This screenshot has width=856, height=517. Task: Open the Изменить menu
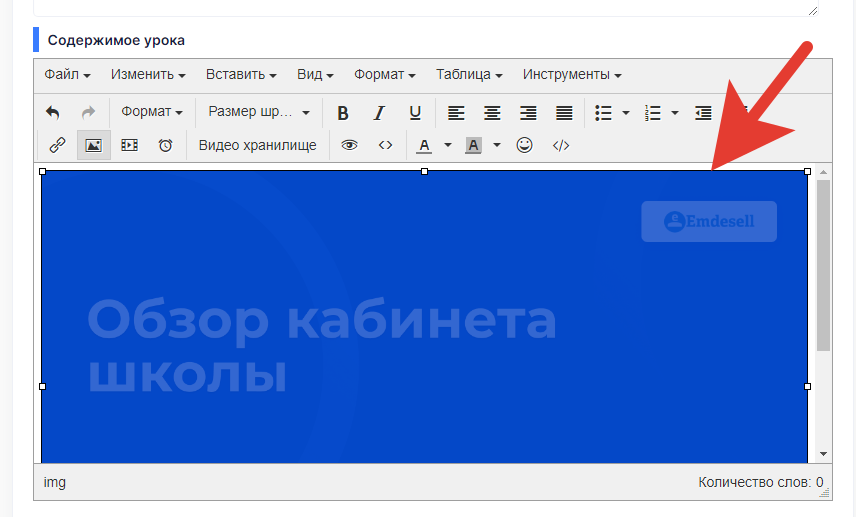pyautogui.click(x=148, y=74)
